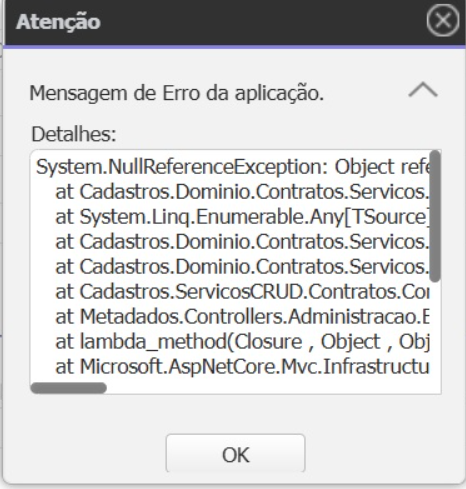Image resolution: width=466 pixels, height=489 pixels.
Task: Select the Microsoft.AspNetCore.Mvc.Infrastructu stack line
Action: 242,367
